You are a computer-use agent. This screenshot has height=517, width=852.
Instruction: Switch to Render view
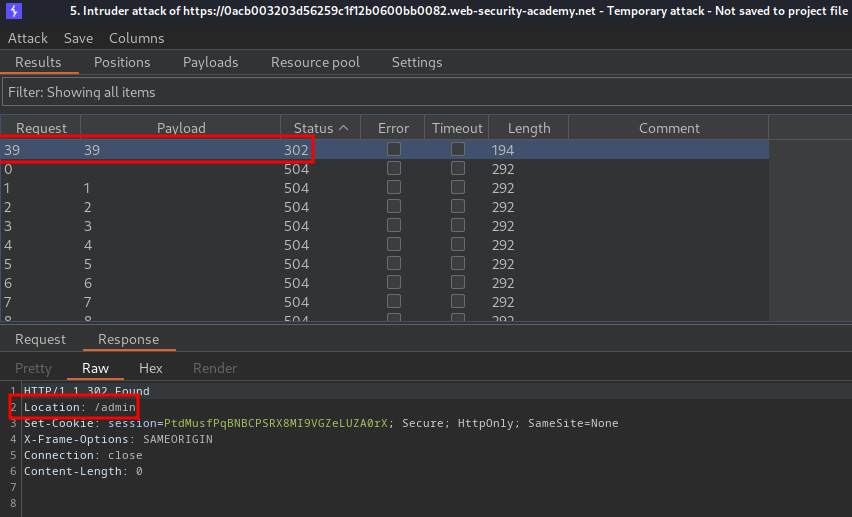click(x=215, y=368)
